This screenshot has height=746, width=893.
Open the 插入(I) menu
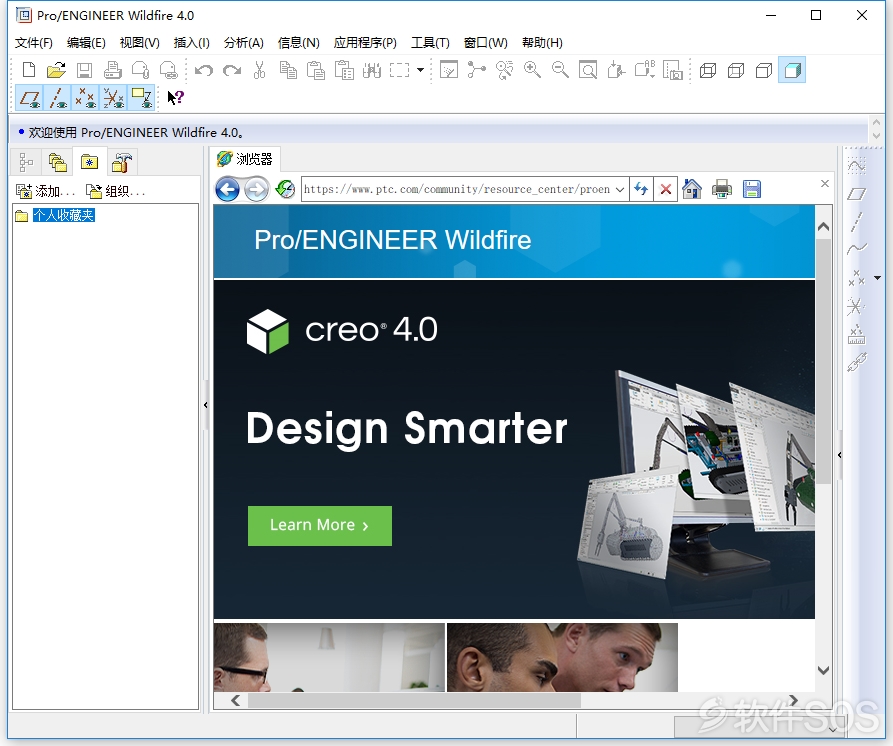tap(191, 43)
